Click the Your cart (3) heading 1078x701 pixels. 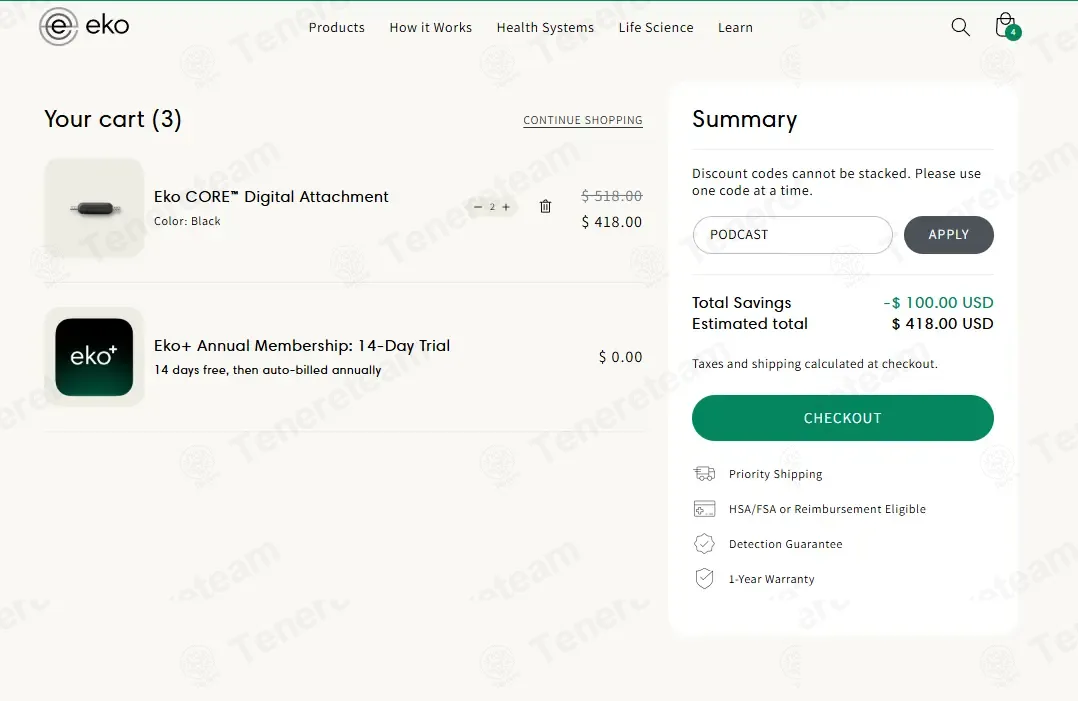click(113, 119)
